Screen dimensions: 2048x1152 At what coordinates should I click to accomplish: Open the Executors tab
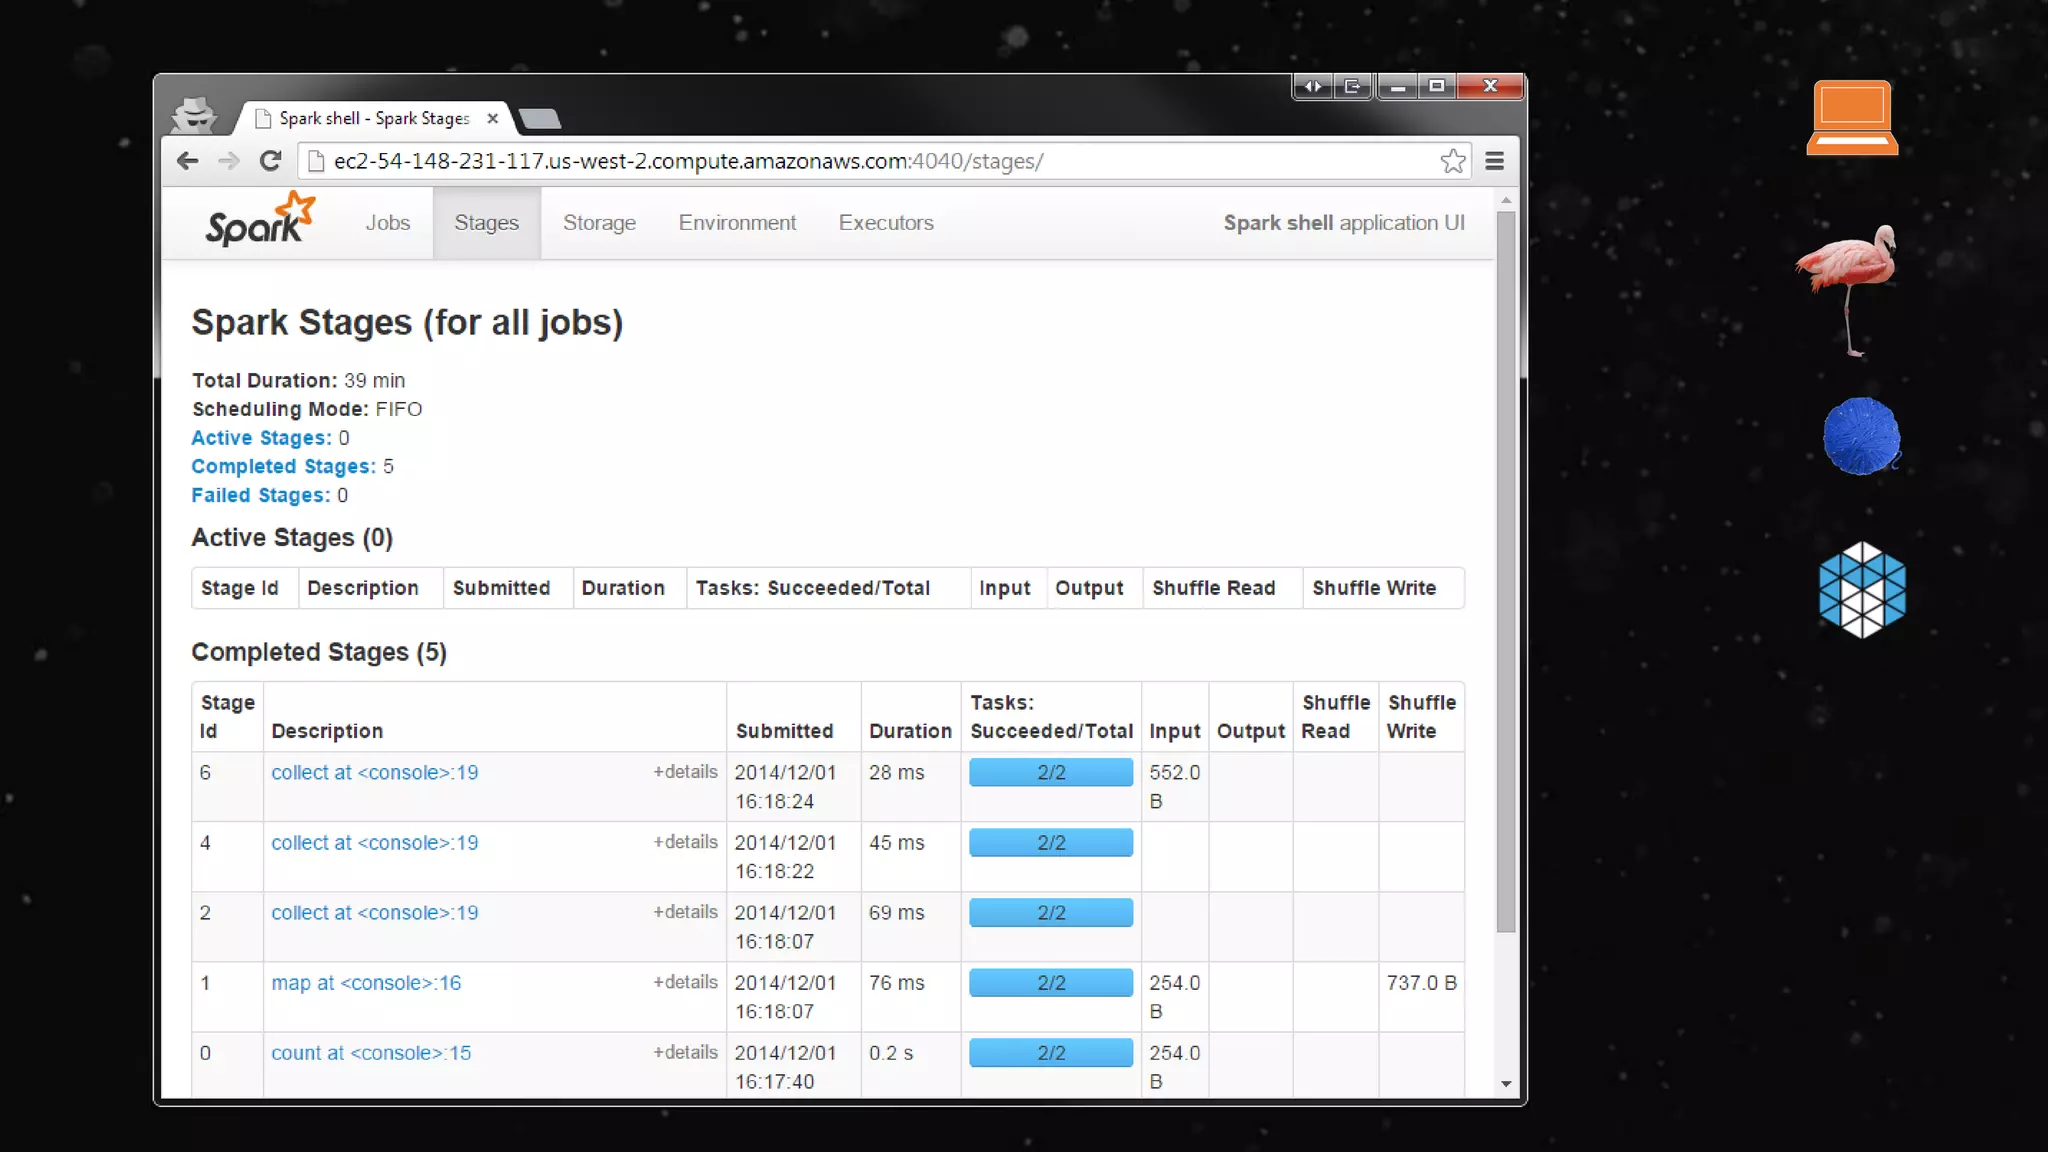click(885, 223)
